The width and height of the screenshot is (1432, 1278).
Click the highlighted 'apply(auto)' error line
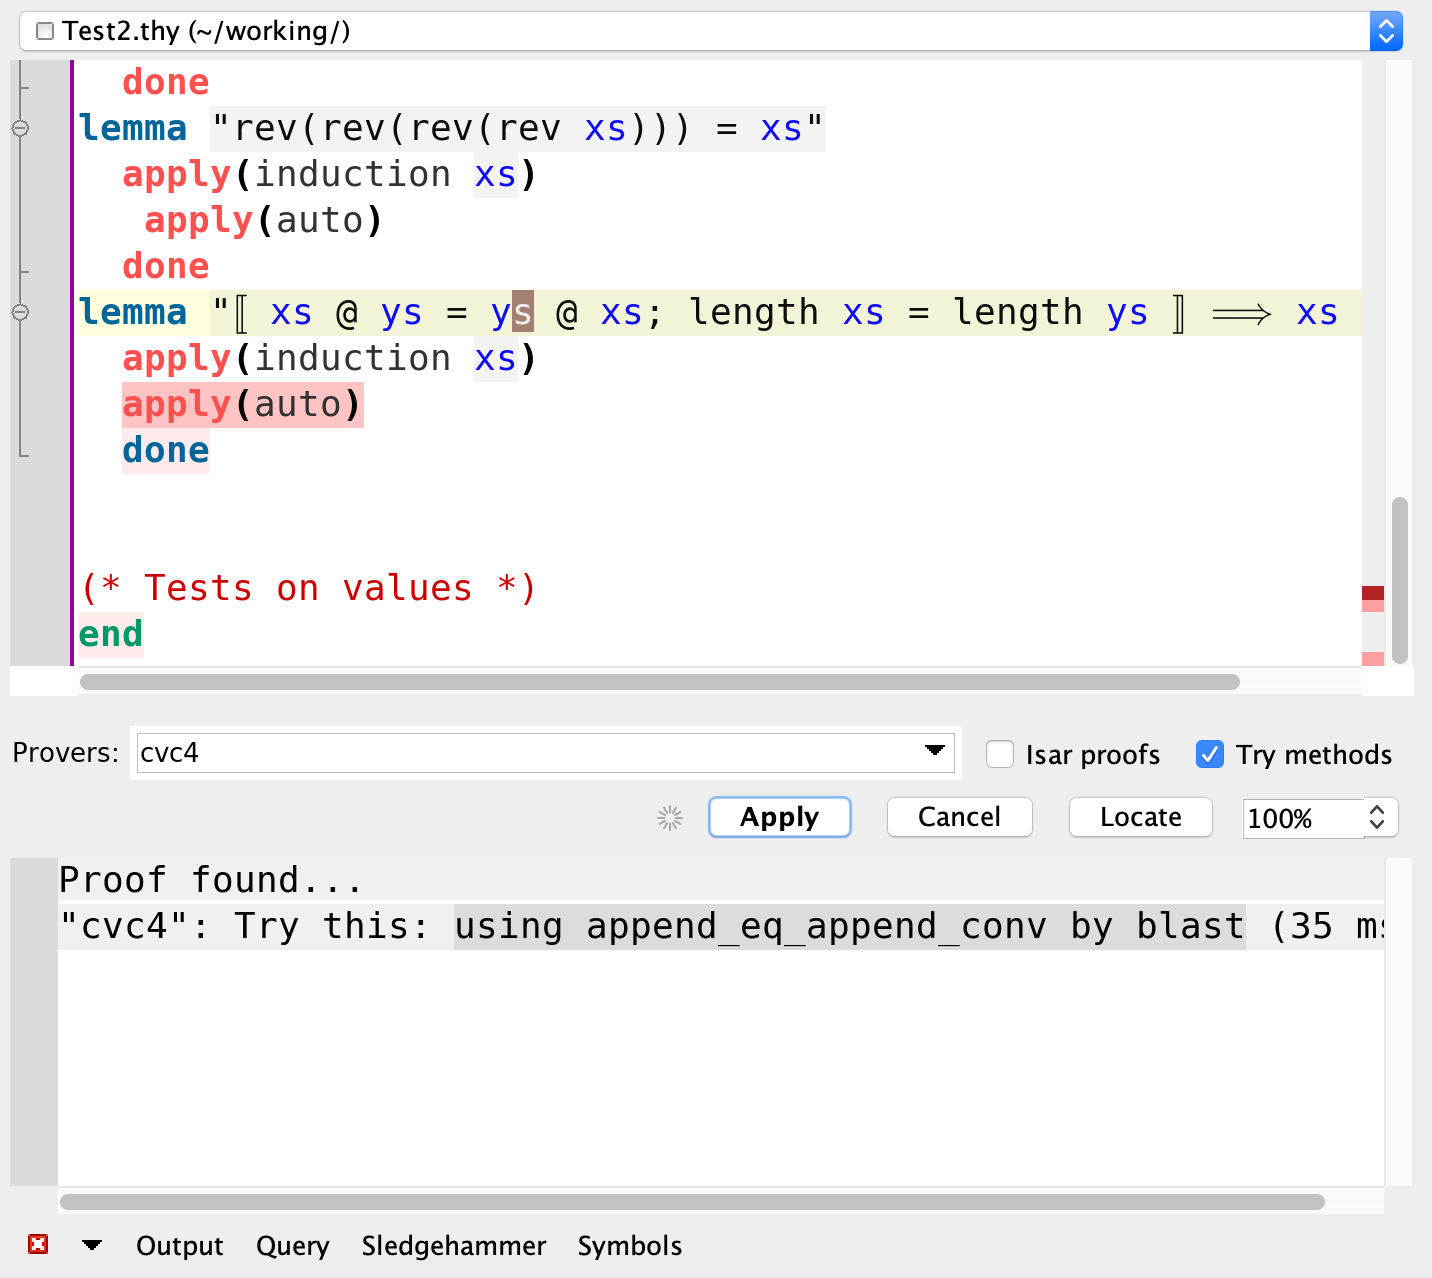(x=242, y=405)
